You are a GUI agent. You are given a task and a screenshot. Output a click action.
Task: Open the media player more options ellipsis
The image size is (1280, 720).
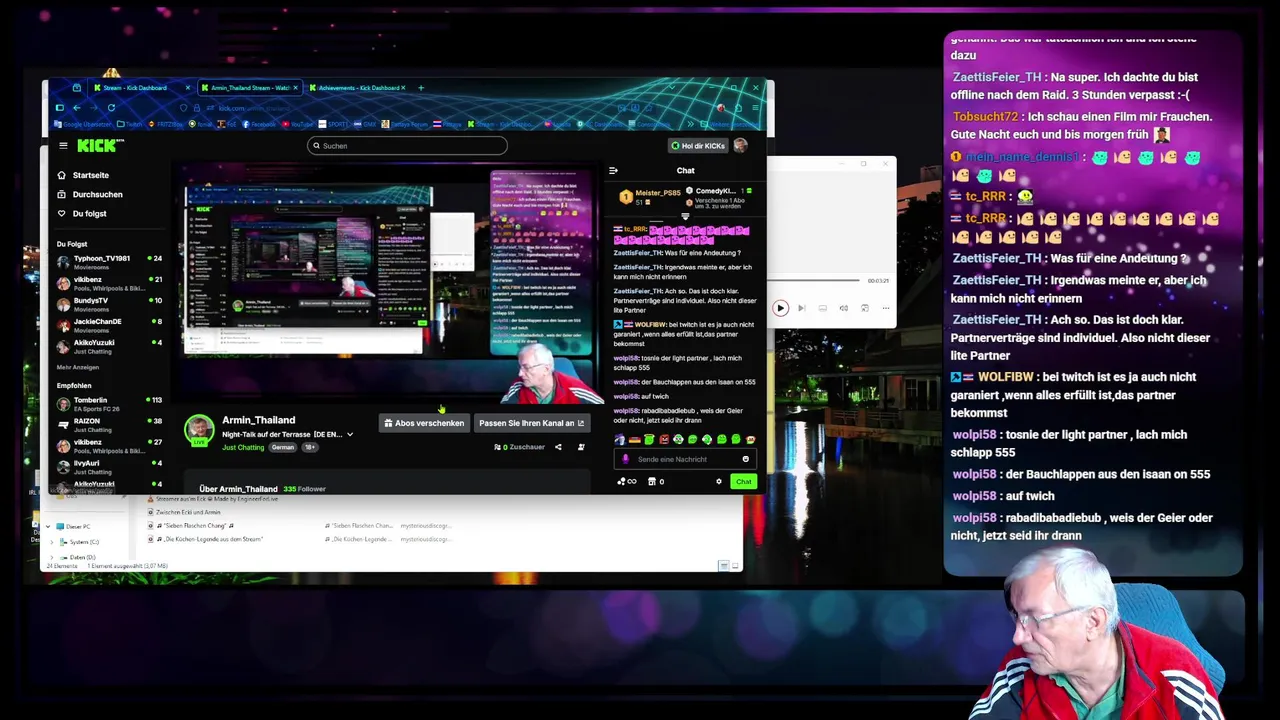[x=885, y=308]
